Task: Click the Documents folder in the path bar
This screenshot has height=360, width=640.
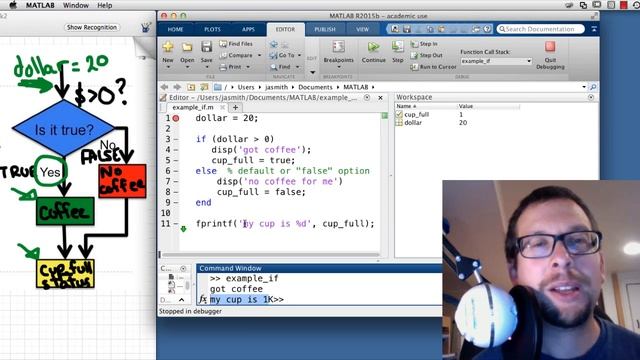Action: pos(315,87)
